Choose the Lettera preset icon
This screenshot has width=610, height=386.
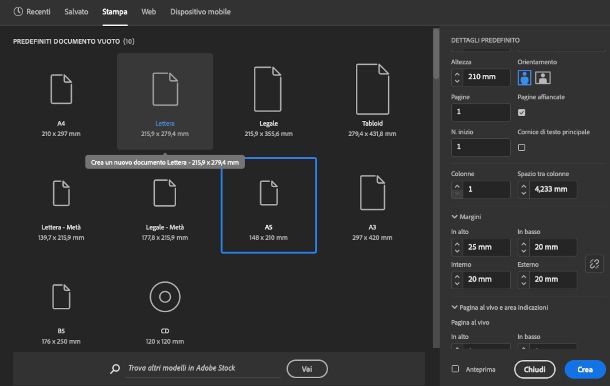coord(165,89)
